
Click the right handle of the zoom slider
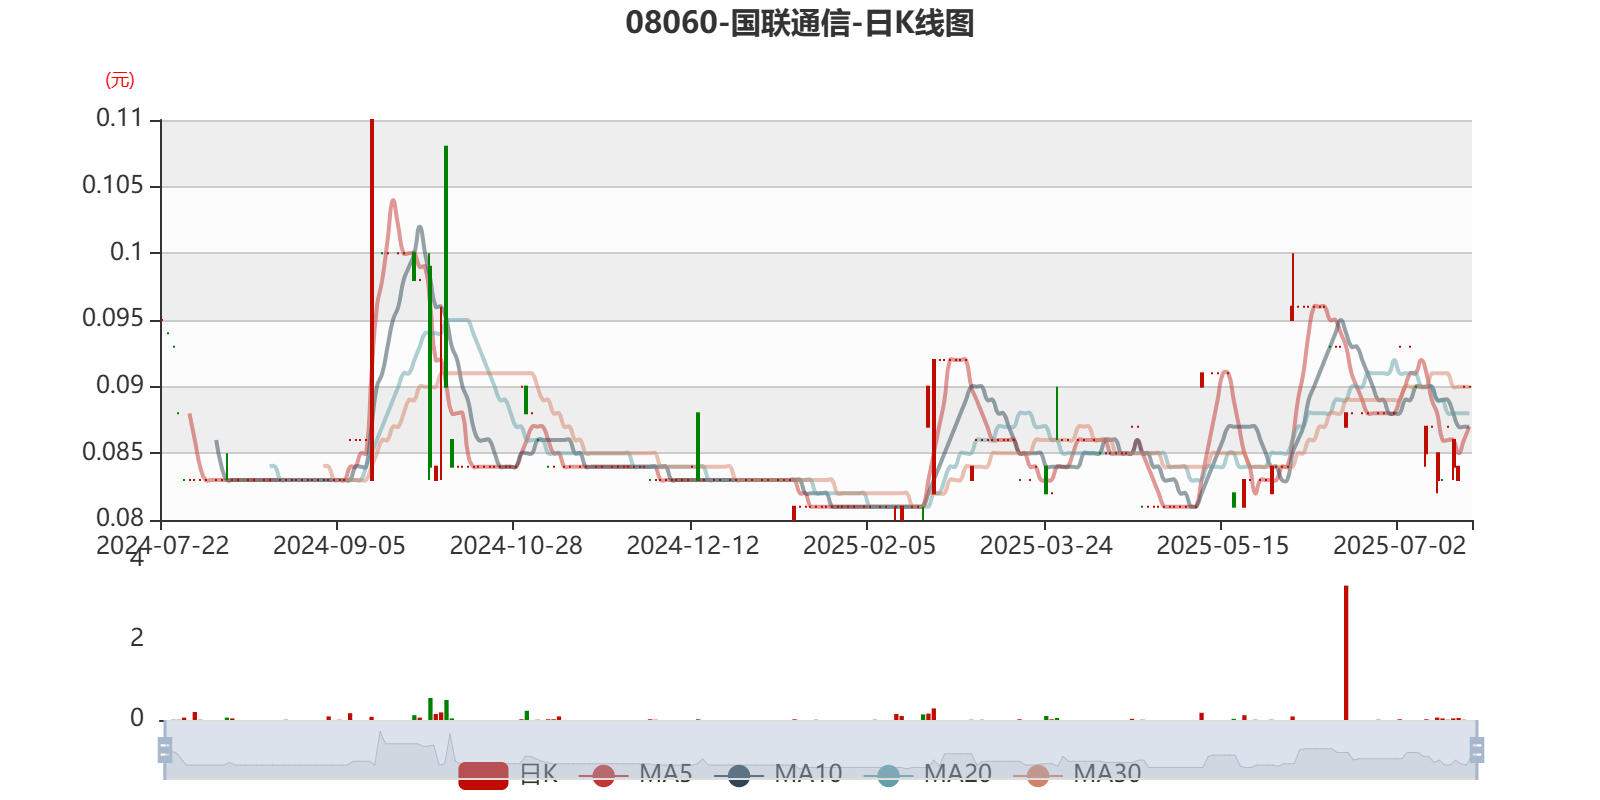1477,749
